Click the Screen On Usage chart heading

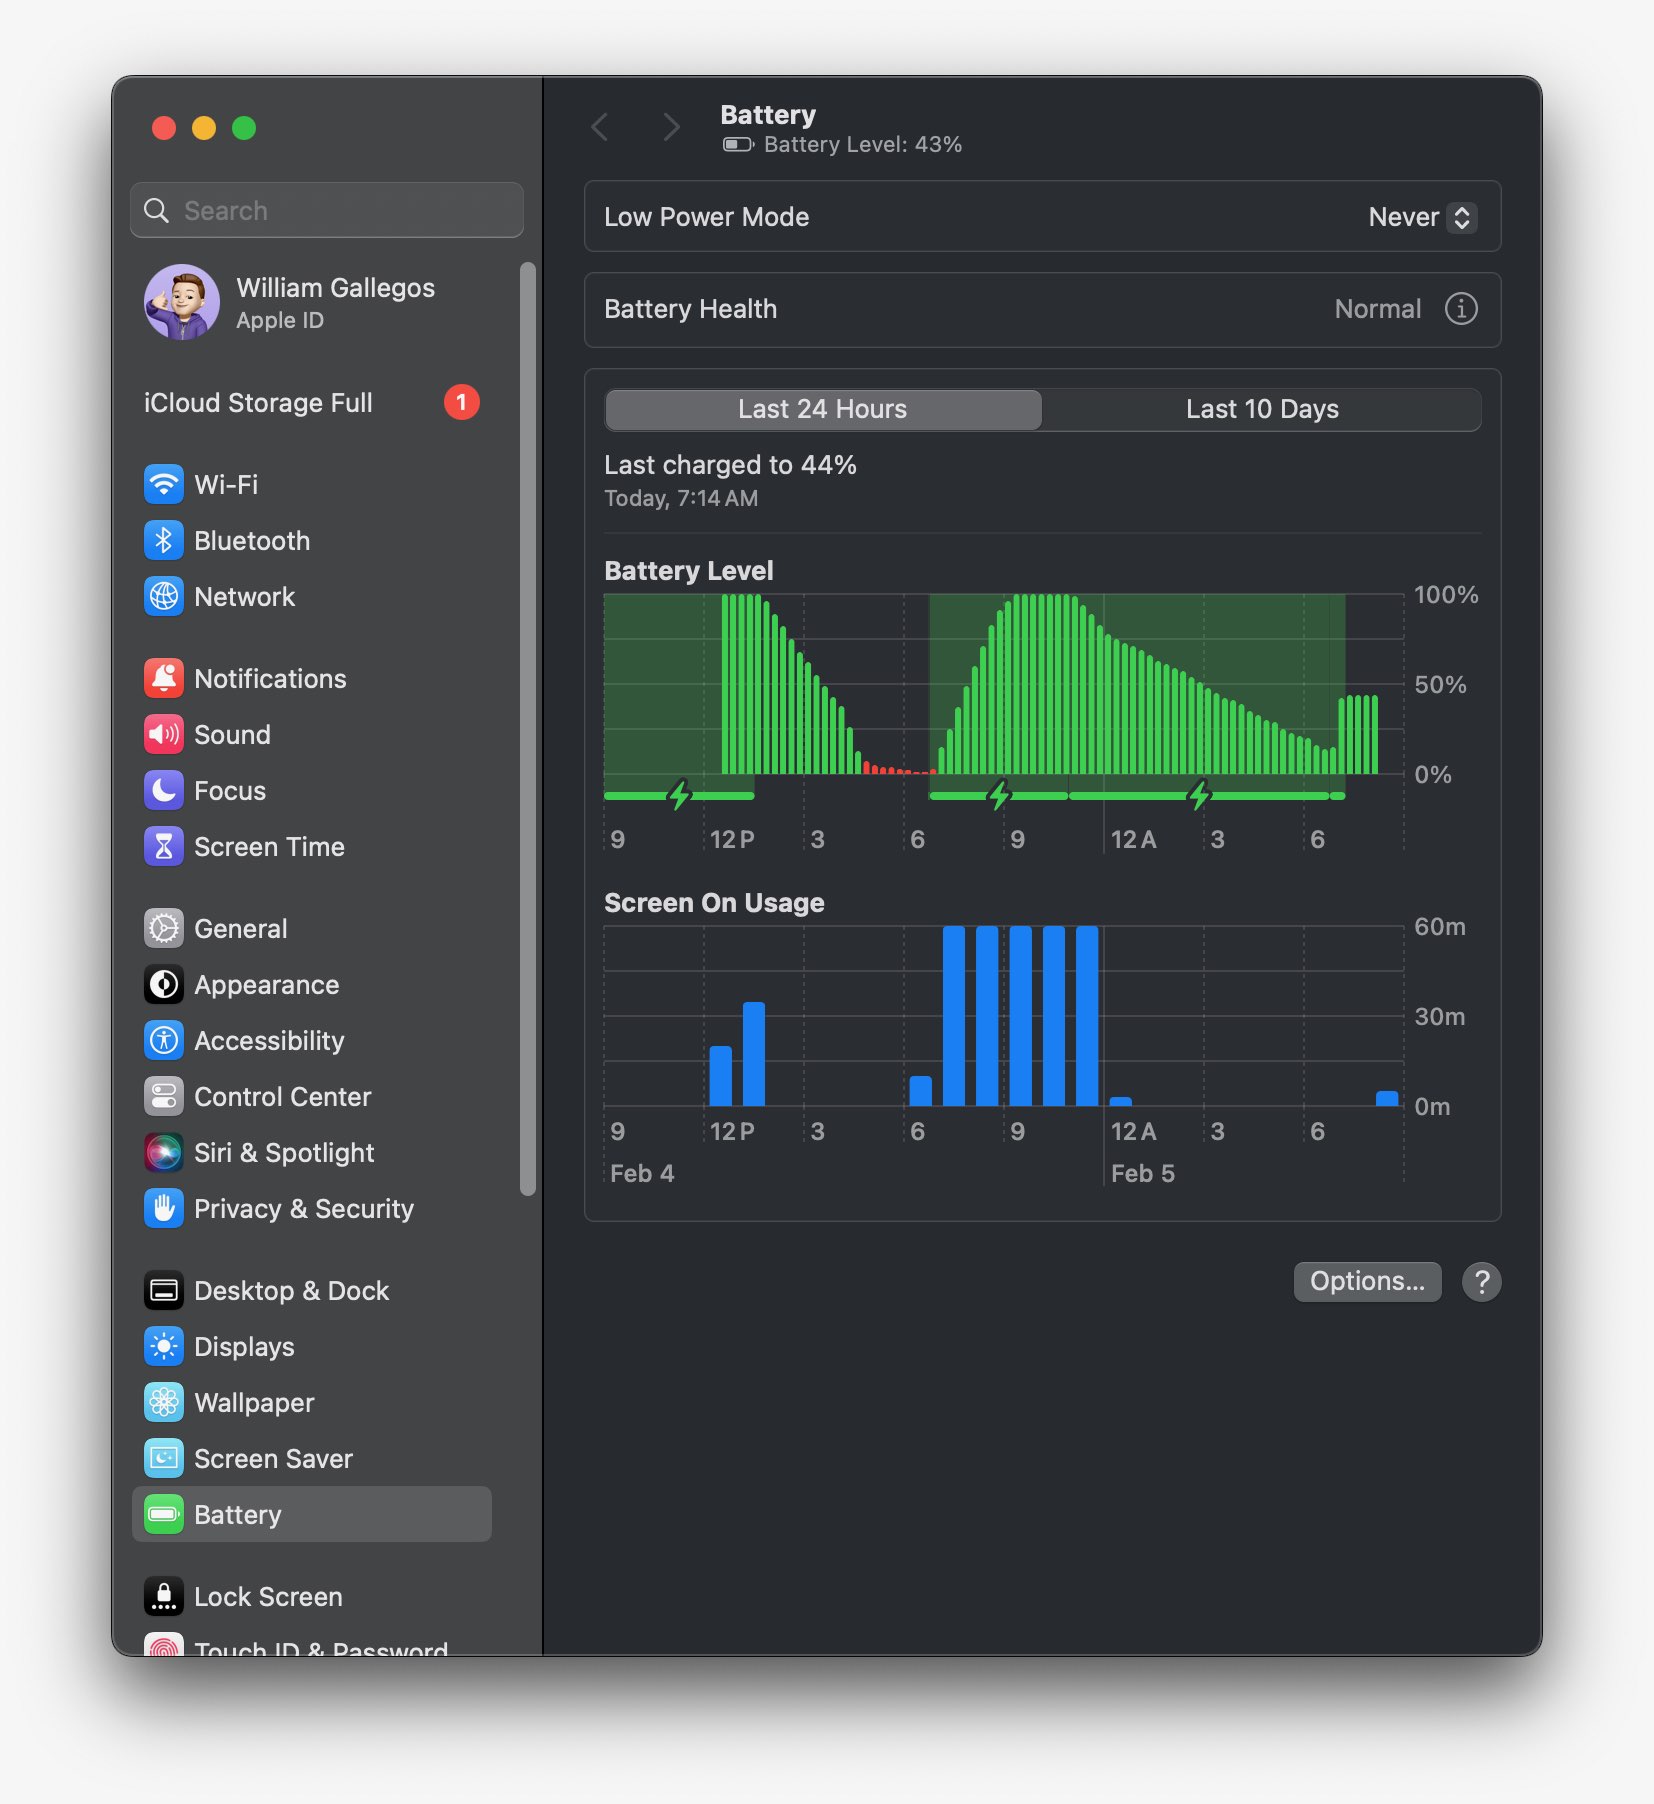(714, 903)
